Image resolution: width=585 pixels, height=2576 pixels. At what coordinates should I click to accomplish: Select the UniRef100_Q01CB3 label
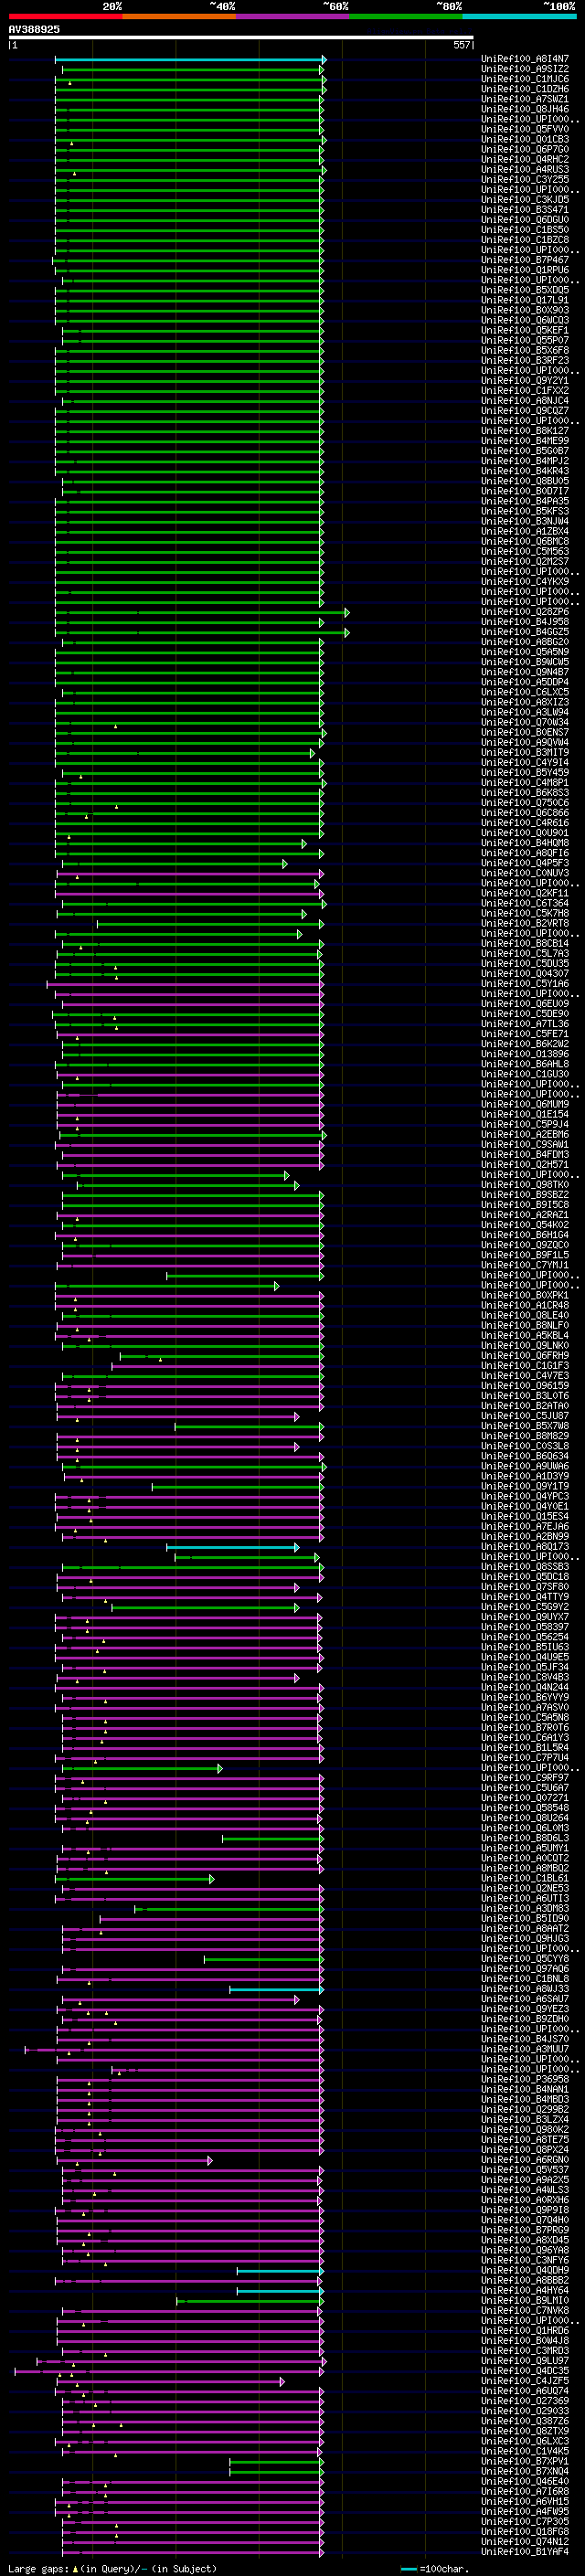(525, 139)
